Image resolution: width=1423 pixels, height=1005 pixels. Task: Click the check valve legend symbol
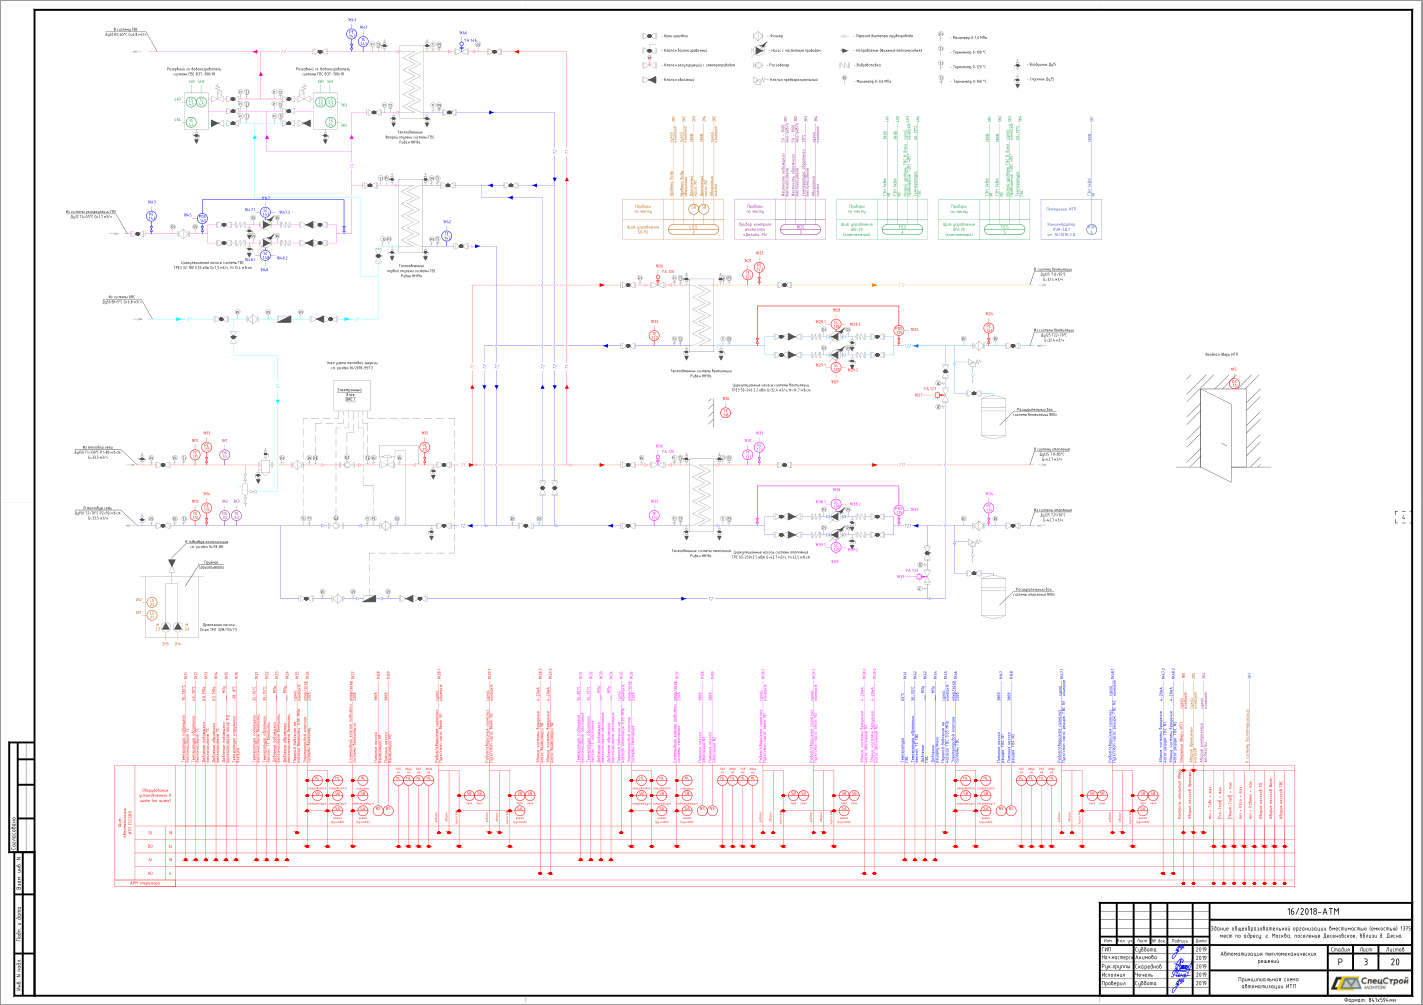(649, 80)
